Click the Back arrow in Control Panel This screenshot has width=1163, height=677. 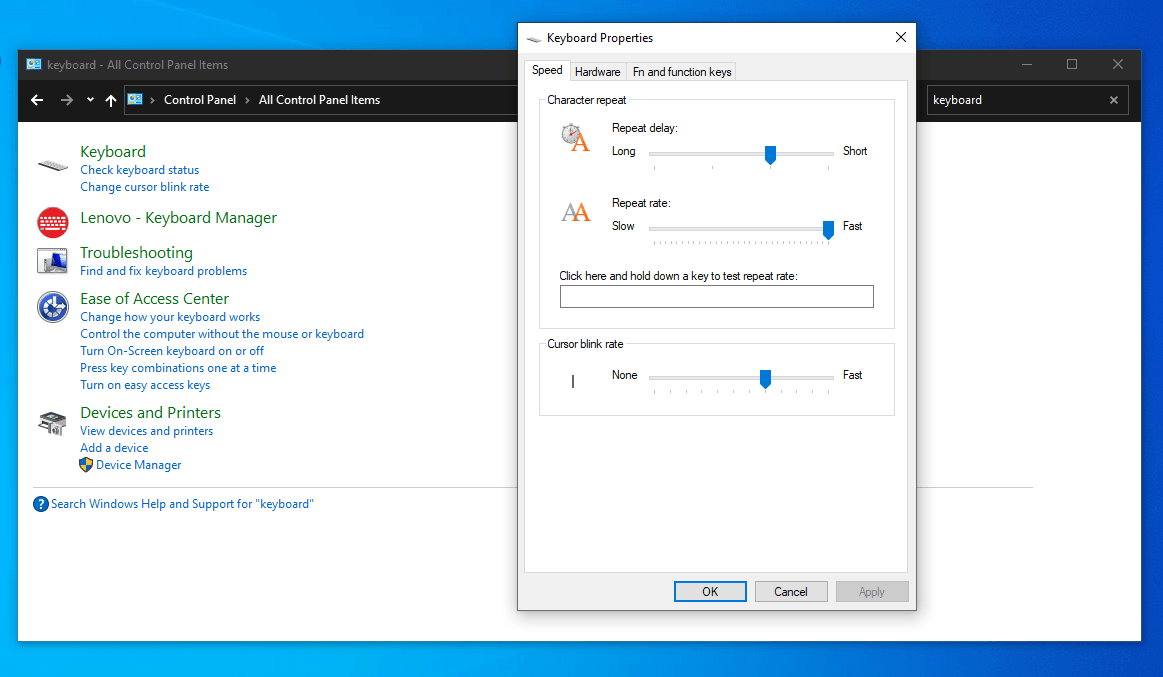(37, 100)
